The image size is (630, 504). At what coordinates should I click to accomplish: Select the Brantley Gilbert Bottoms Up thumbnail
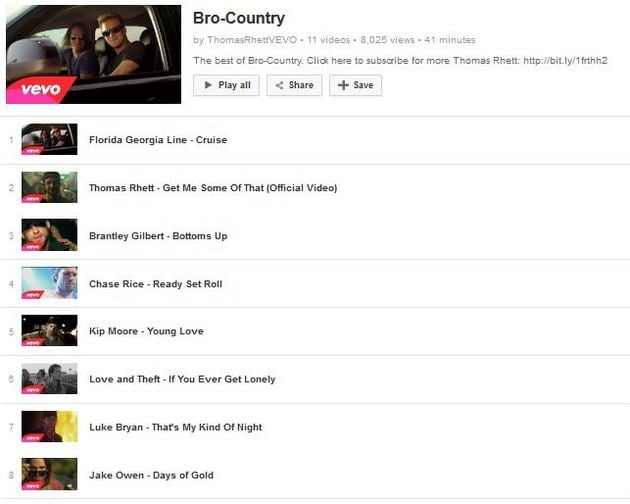[x=49, y=235]
